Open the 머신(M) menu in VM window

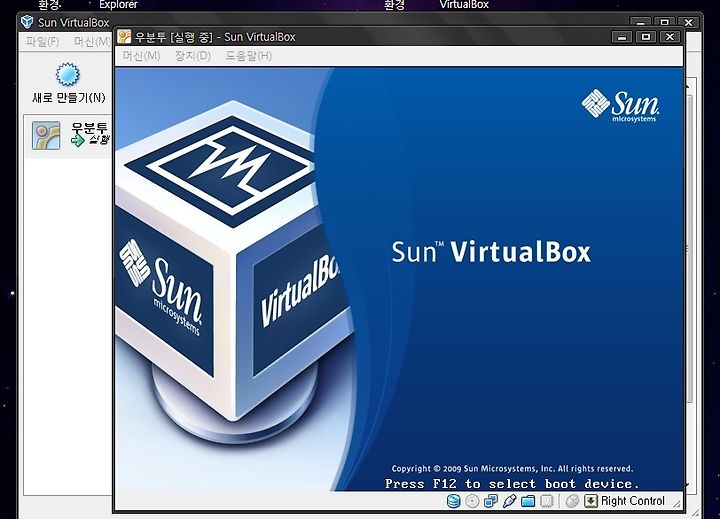tap(141, 56)
